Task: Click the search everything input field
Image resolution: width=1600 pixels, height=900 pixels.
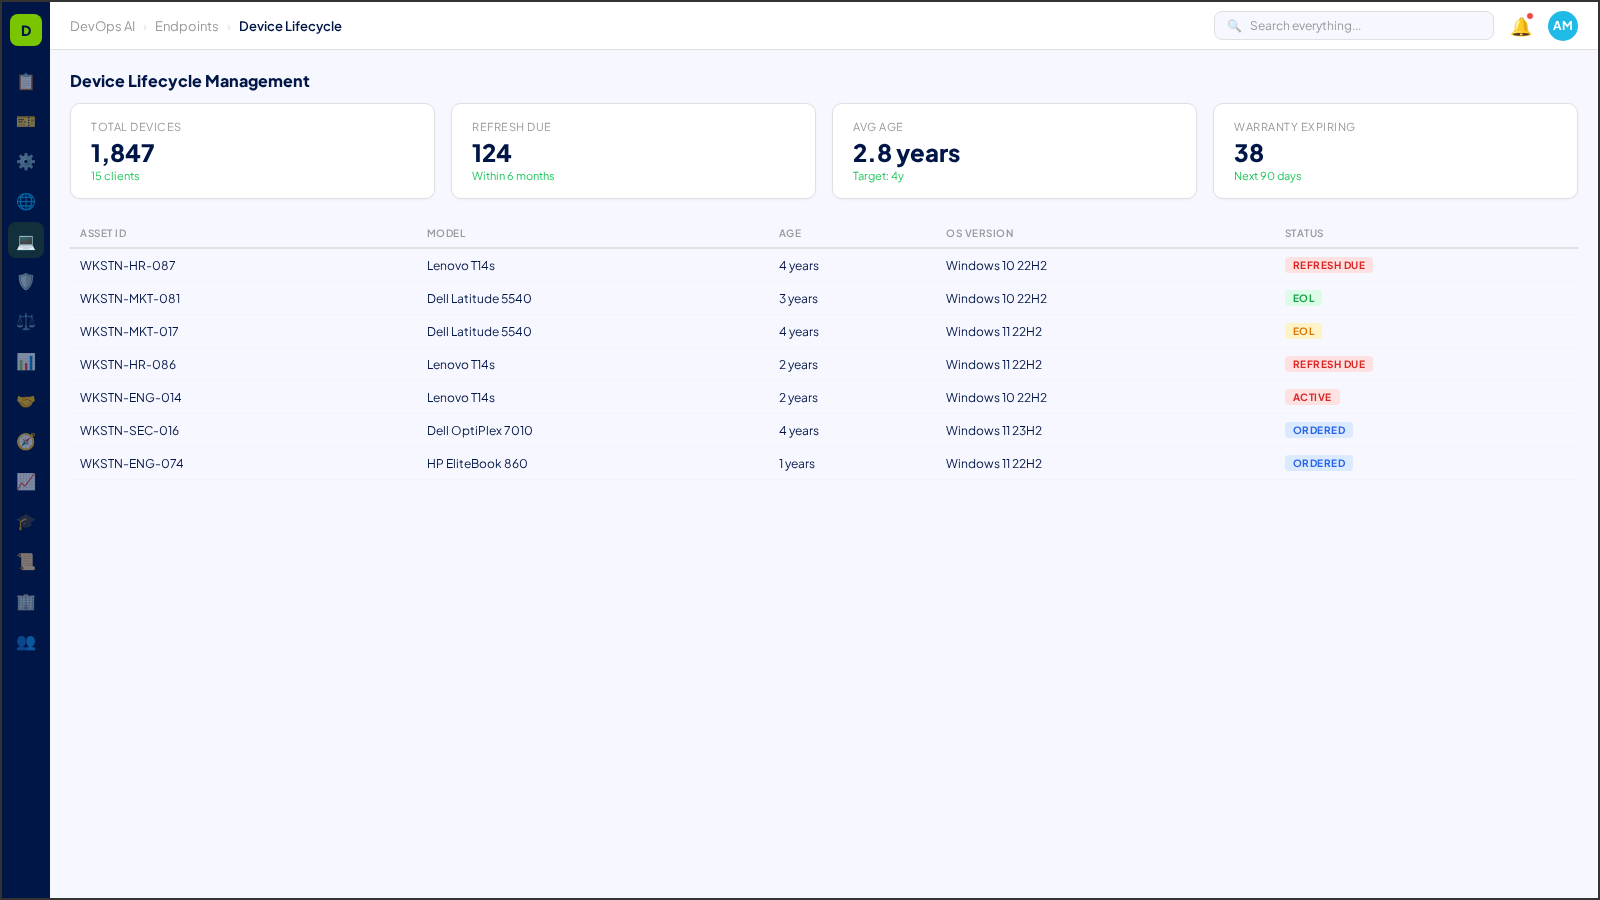Action: click(x=1353, y=25)
